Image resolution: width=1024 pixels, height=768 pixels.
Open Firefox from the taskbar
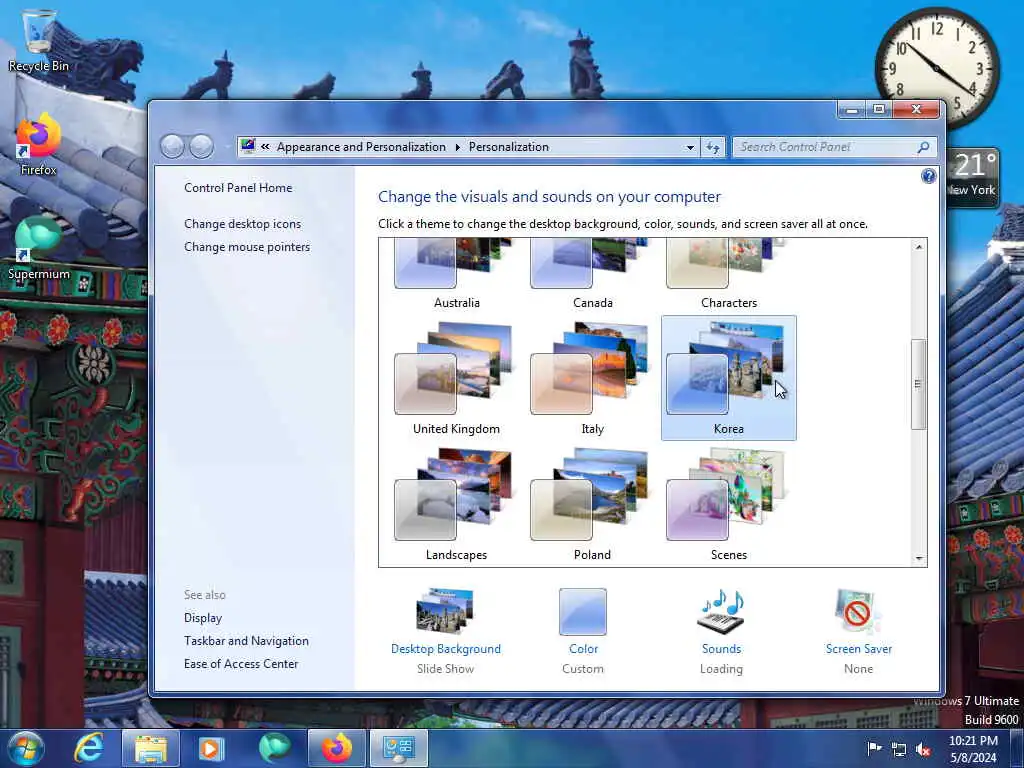pyautogui.click(x=336, y=748)
